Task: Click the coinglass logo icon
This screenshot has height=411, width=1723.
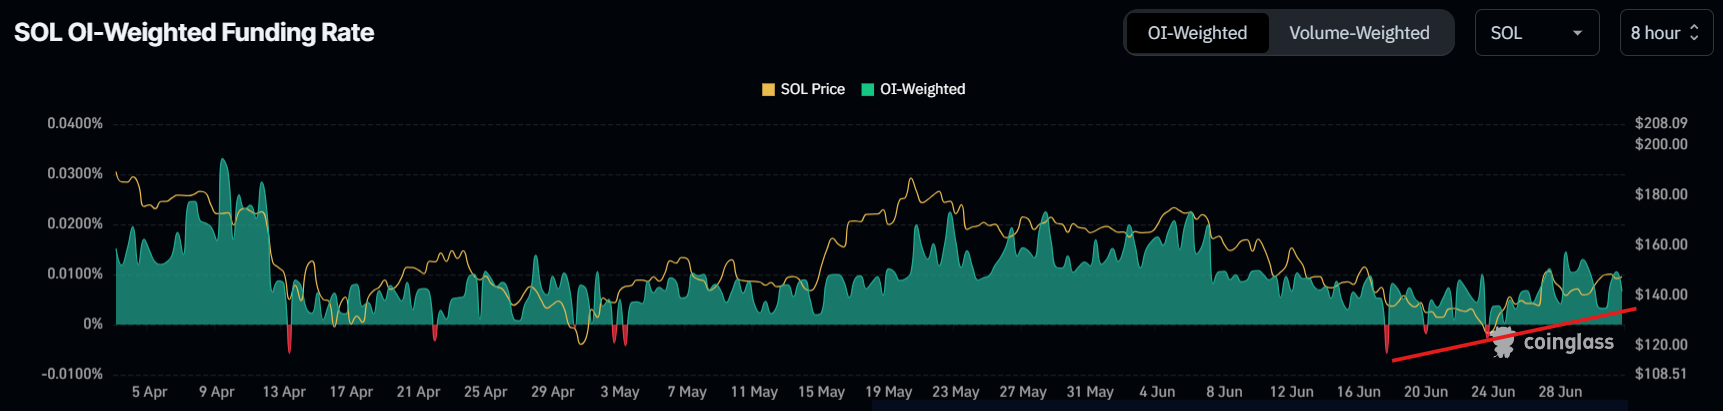Action: [1502, 342]
